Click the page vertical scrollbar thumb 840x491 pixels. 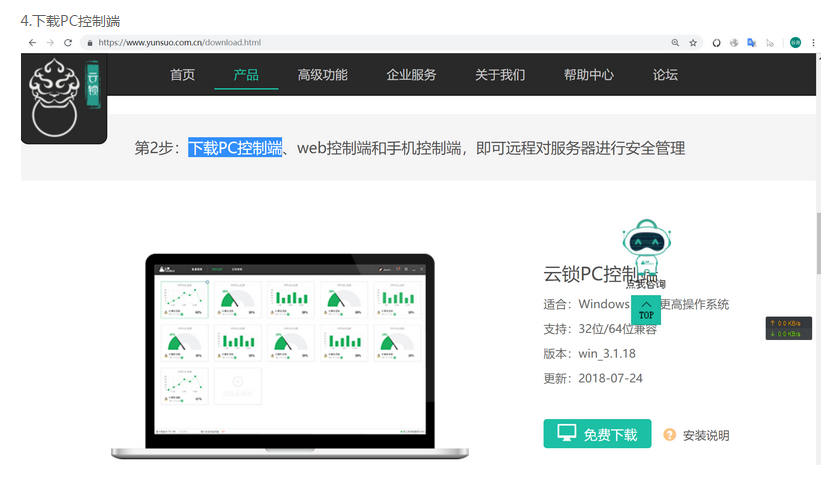(819, 244)
